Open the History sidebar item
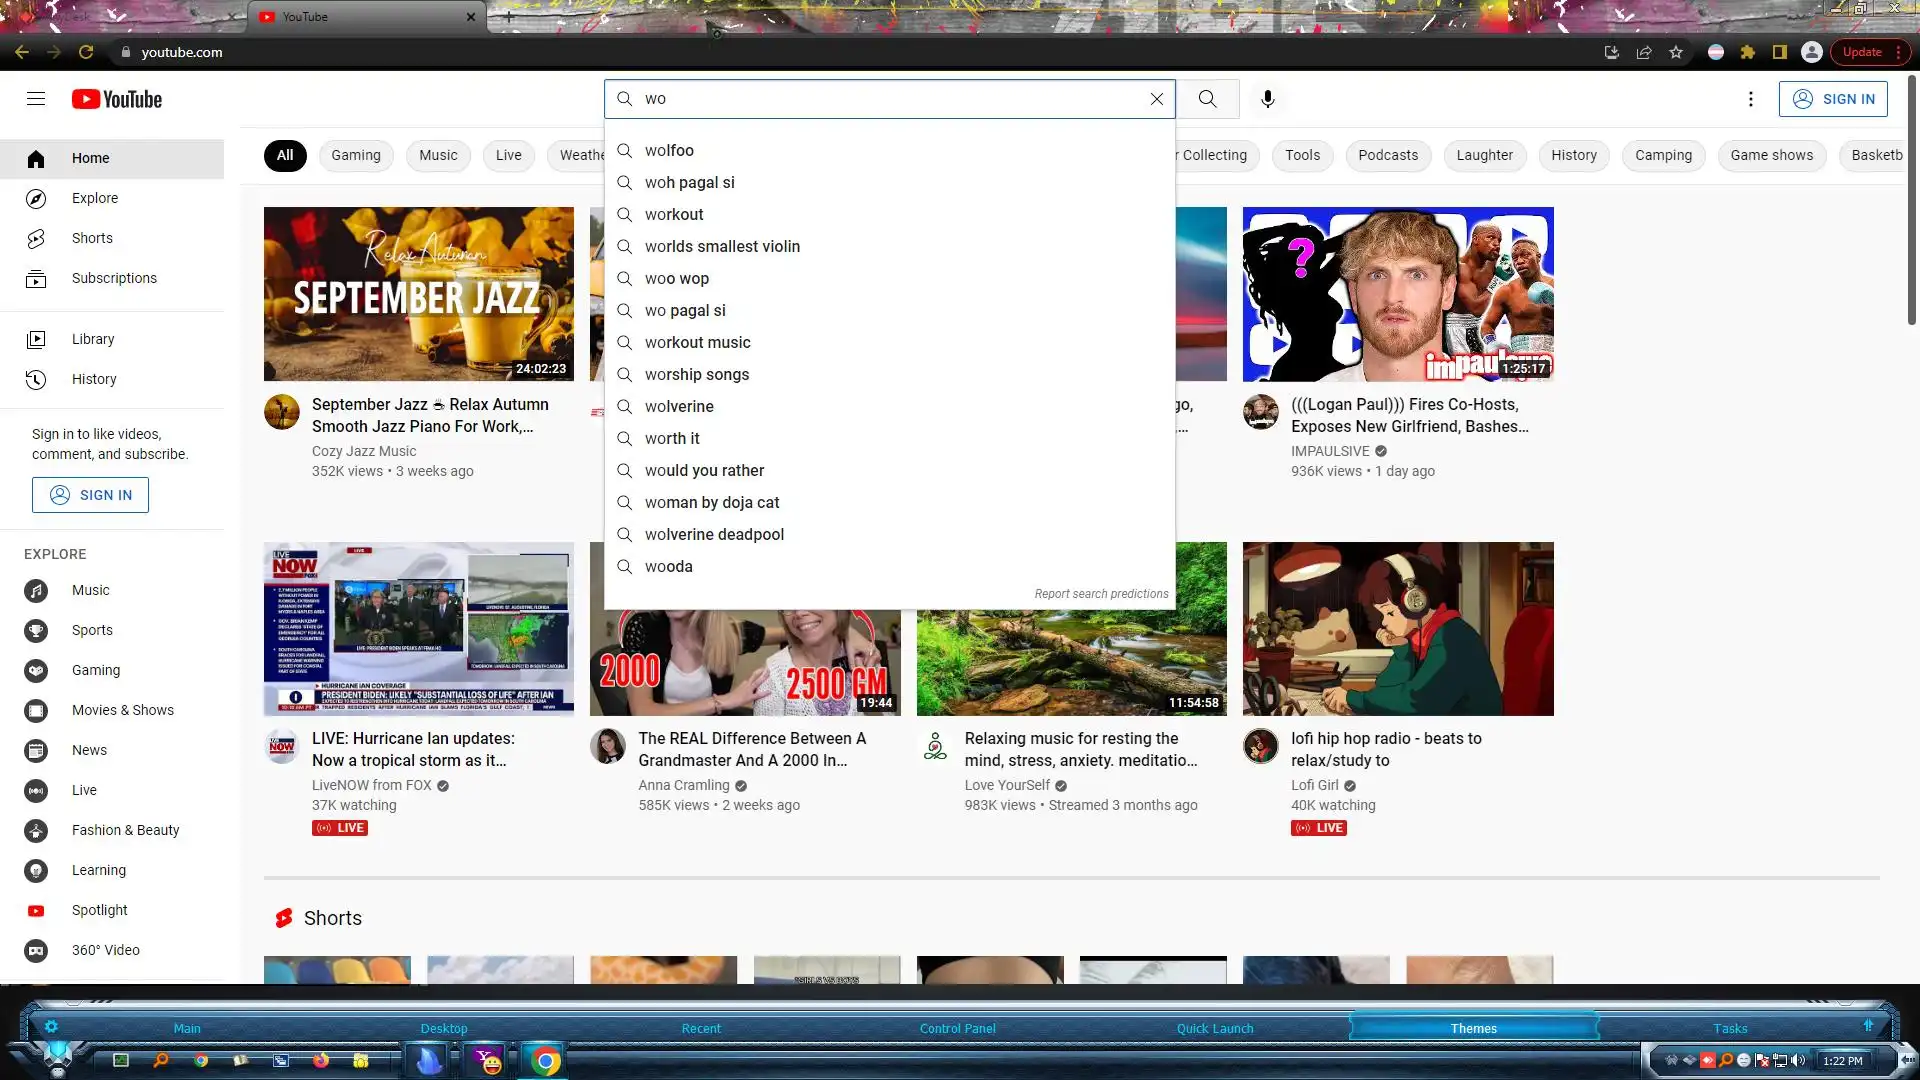 (94, 379)
